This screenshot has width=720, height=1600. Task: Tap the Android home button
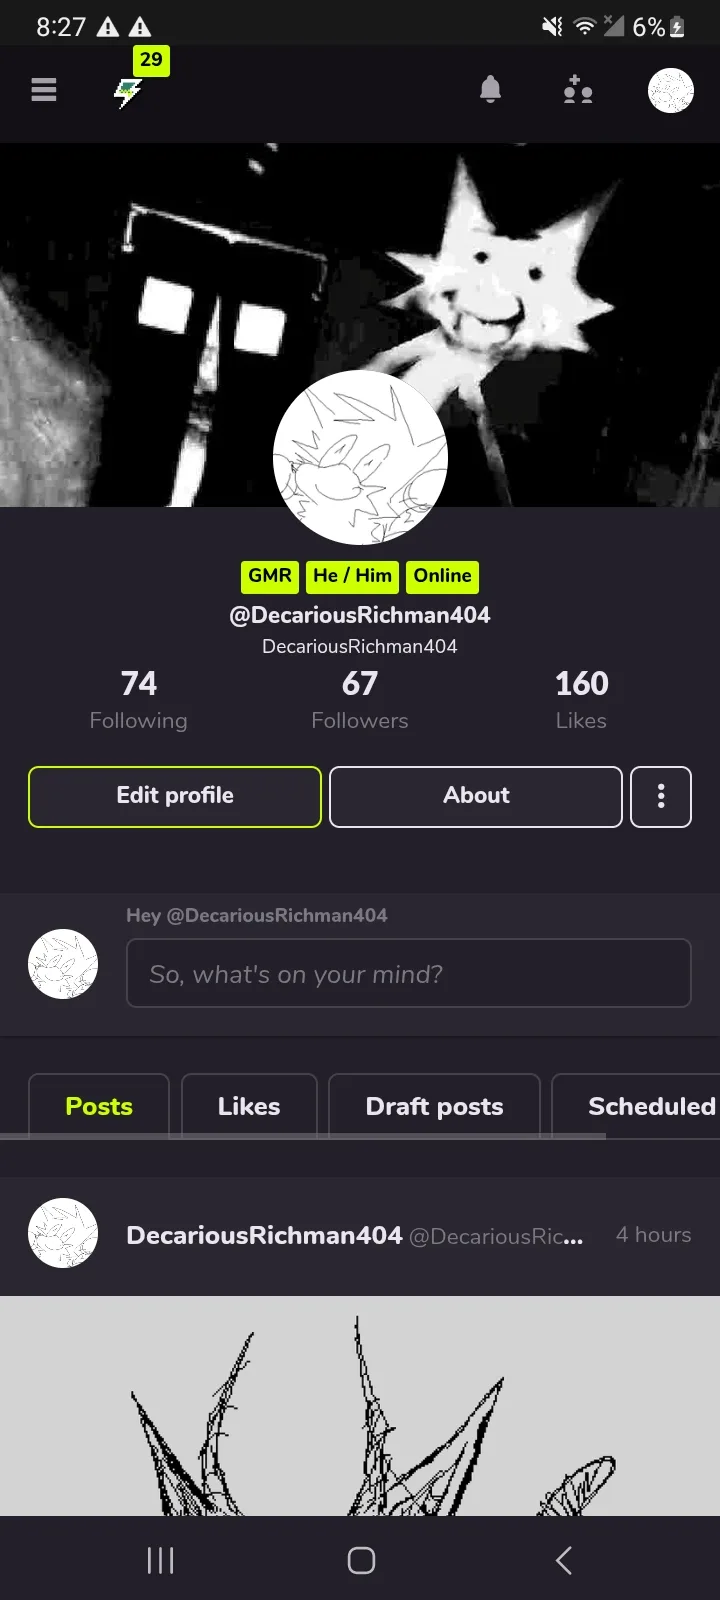click(x=361, y=1560)
